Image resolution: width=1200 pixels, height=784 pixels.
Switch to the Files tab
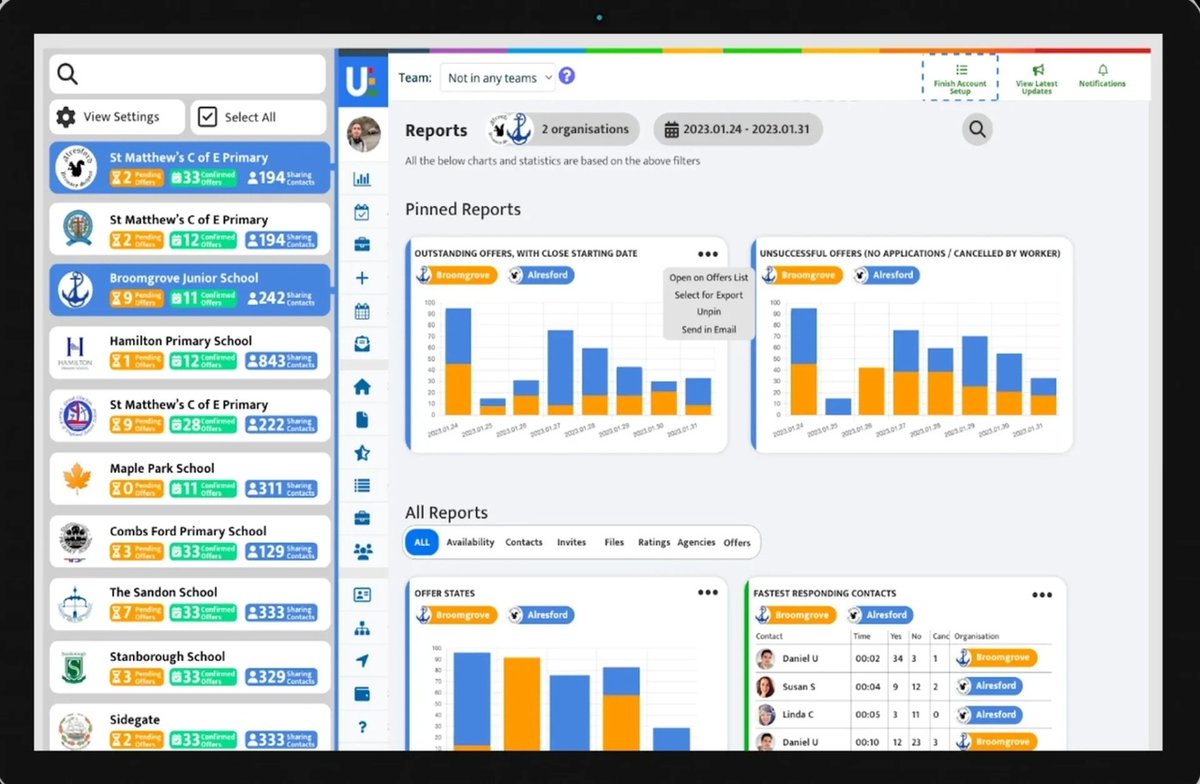click(614, 542)
